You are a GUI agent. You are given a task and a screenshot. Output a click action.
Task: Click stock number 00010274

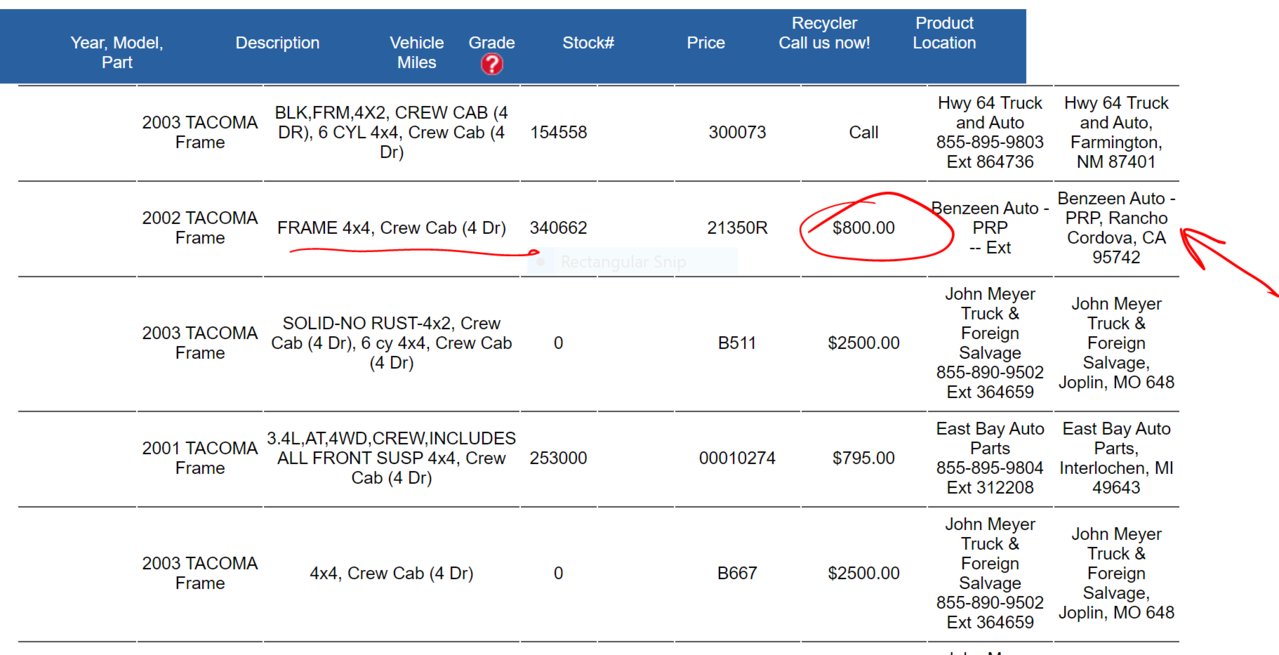click(x=737, y=458)
